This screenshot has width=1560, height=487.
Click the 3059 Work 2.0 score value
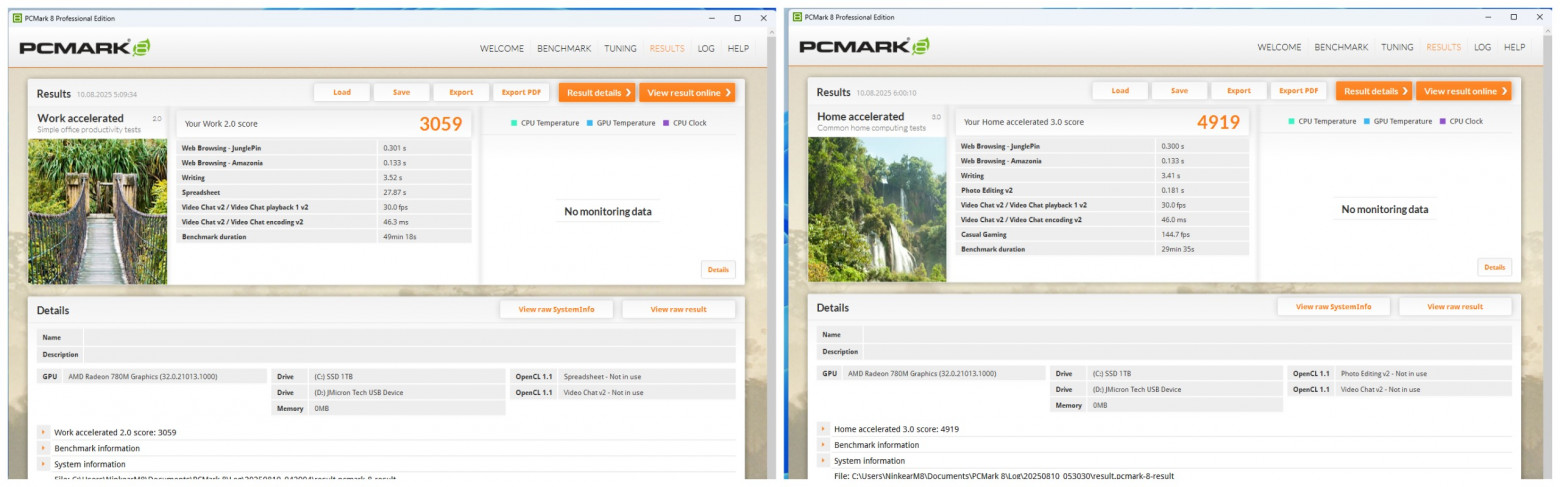click(x=441, y=124)
